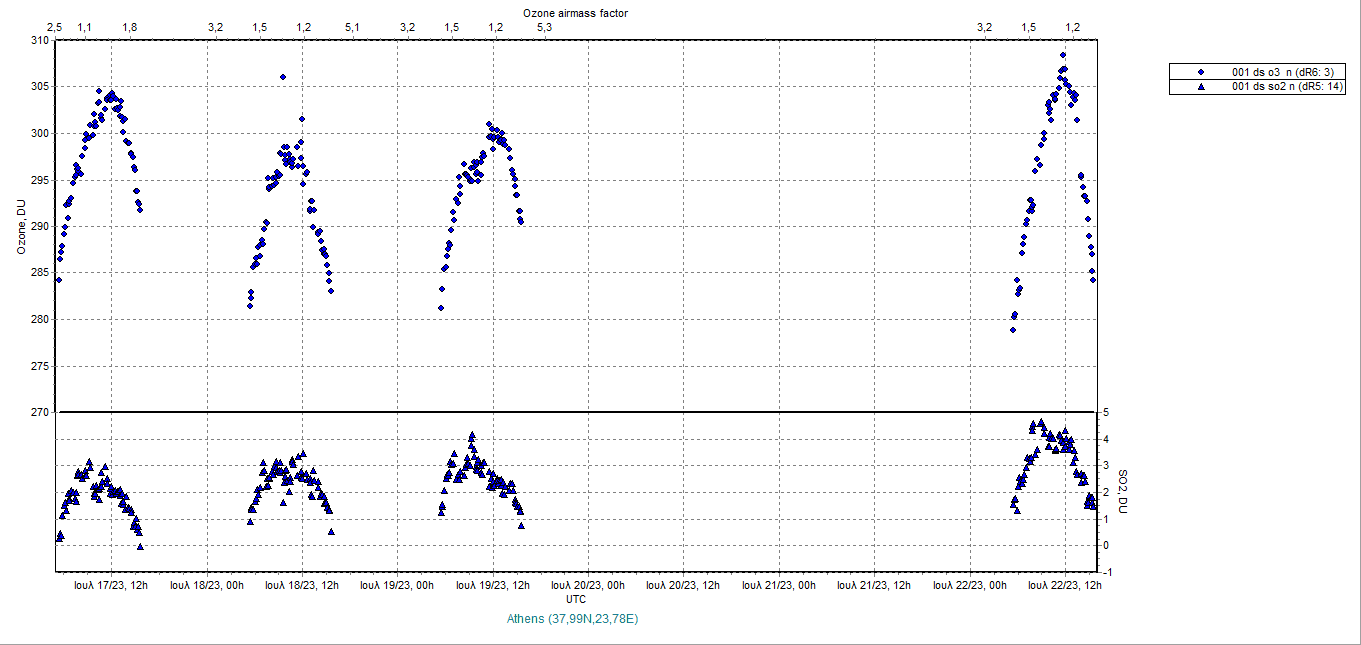1361x645 pixels.
Task: Click the -1 tick on the SO2 axis
Action: 1106,572
